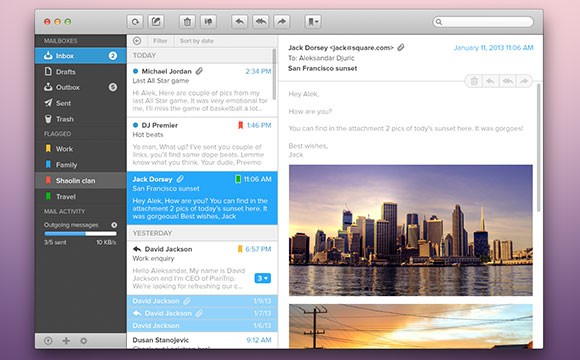The height and width of the screenshot is (360, 580).
Task: Open the Inbox mailbox
Action: click(x=80, y=56)
